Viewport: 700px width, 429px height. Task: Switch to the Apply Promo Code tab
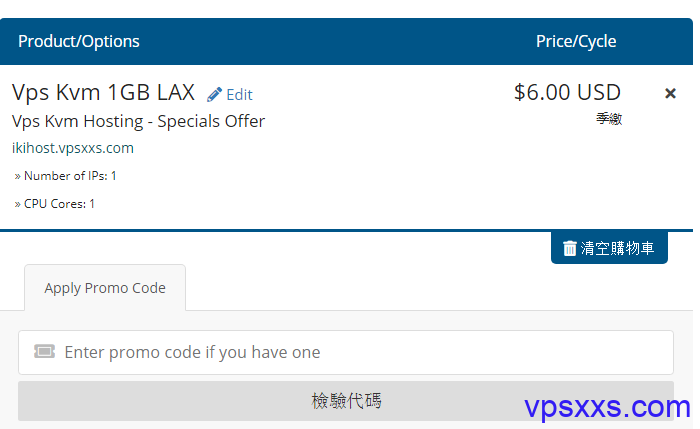tap(105, 288)
